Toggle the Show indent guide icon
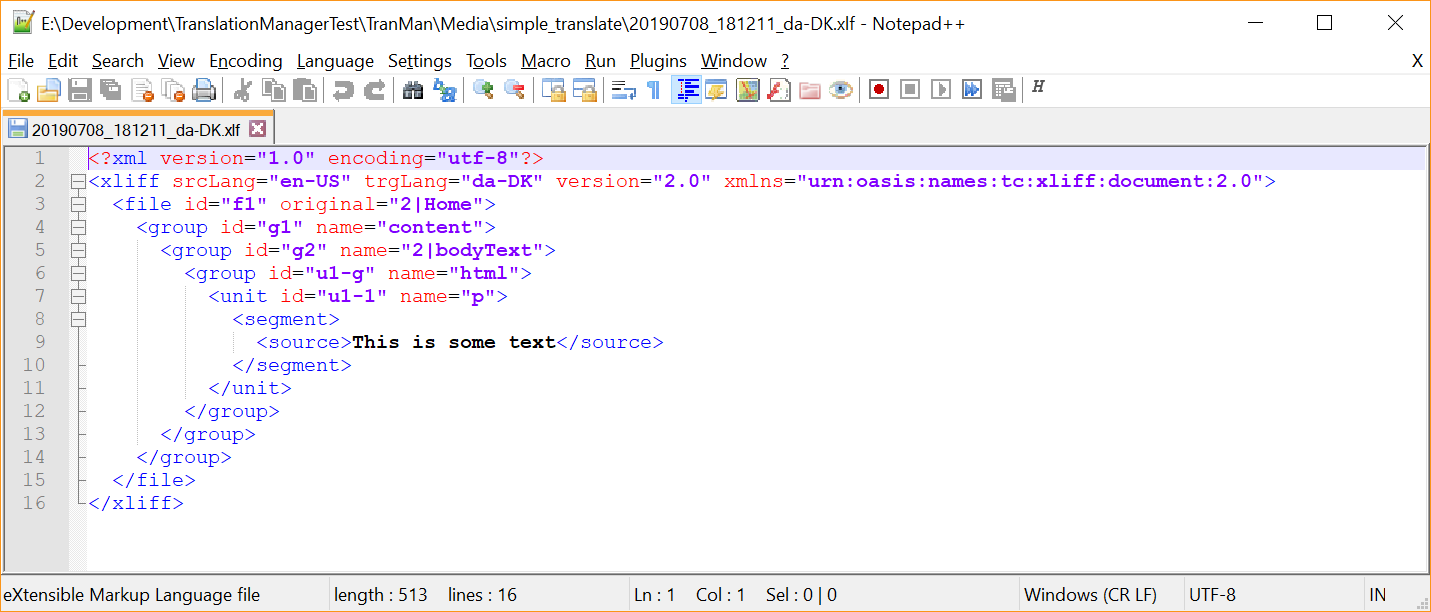 [x=686, y=90]
